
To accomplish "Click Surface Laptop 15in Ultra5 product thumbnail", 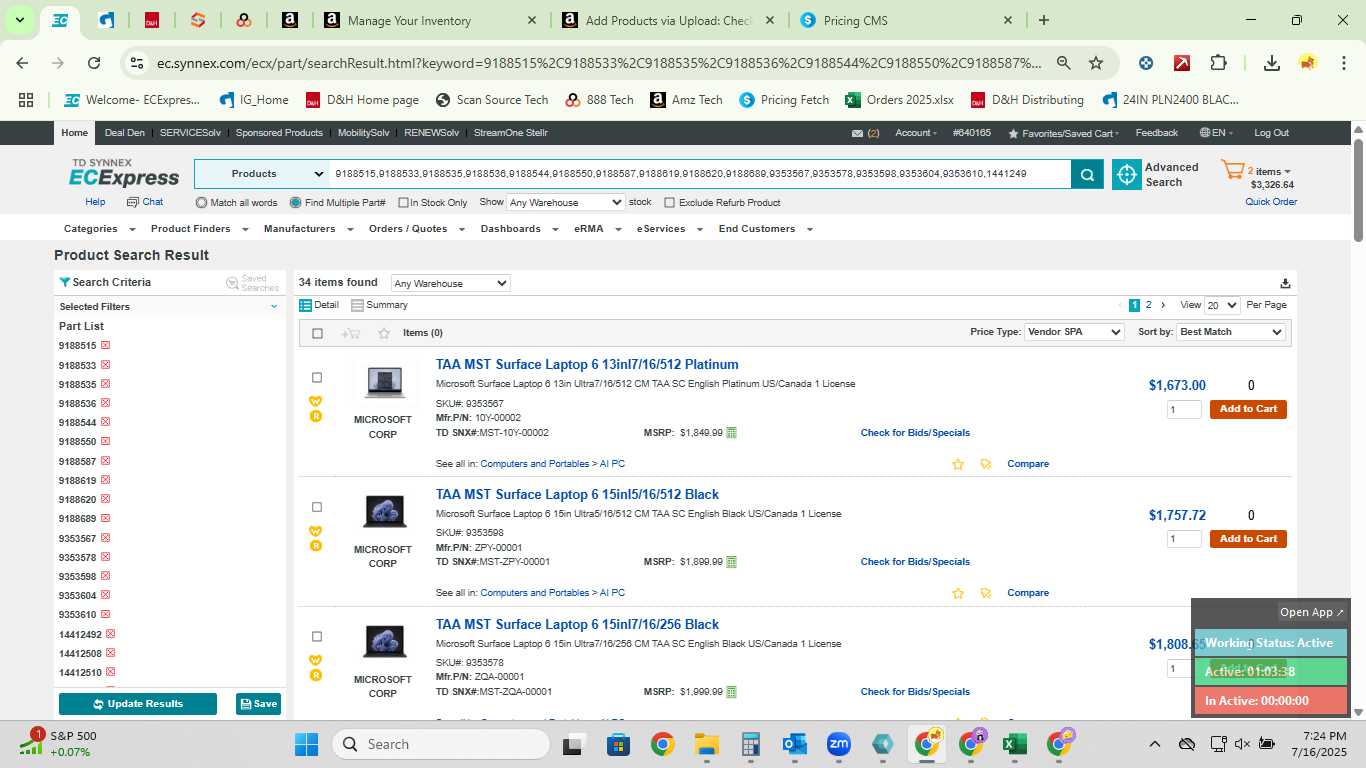I will coord(384,512).
